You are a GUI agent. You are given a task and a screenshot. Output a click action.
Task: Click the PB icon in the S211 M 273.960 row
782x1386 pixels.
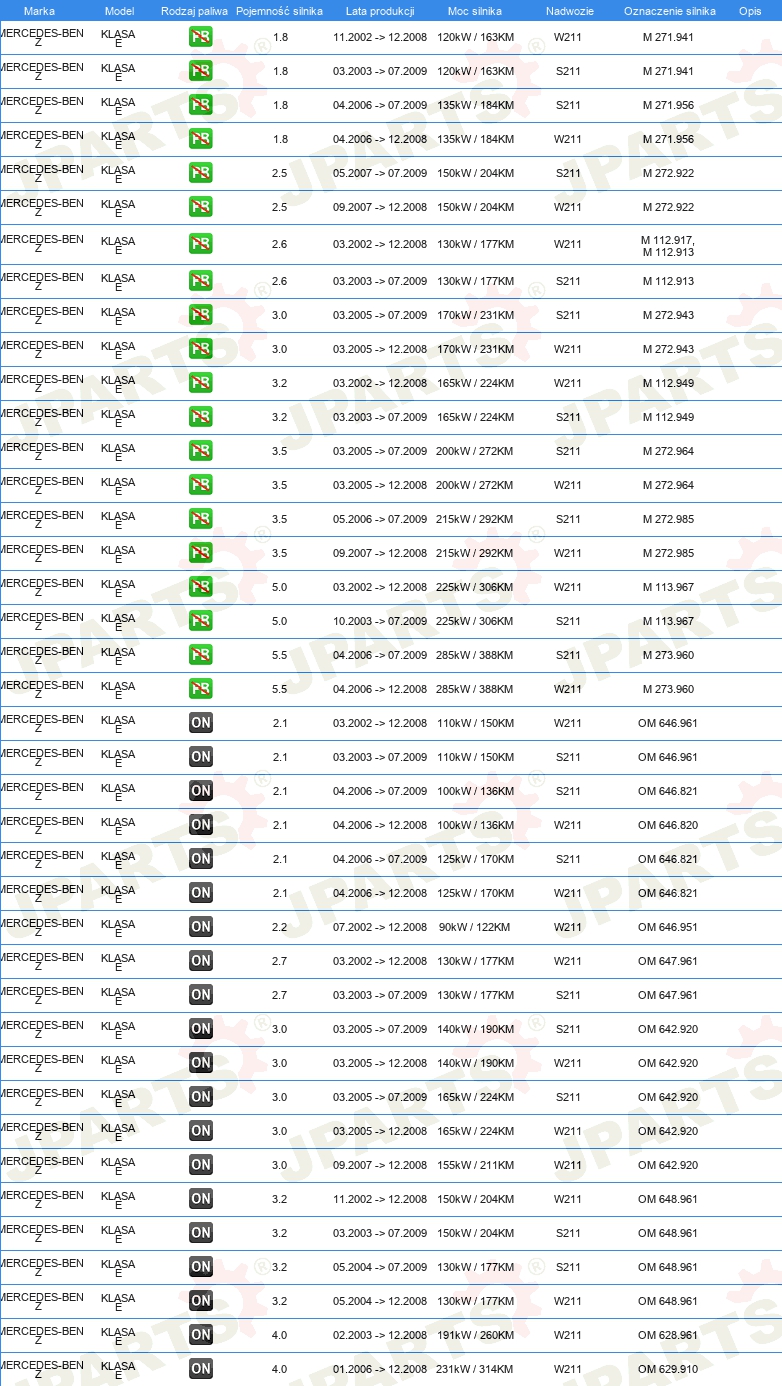click(x=201, y=656)
